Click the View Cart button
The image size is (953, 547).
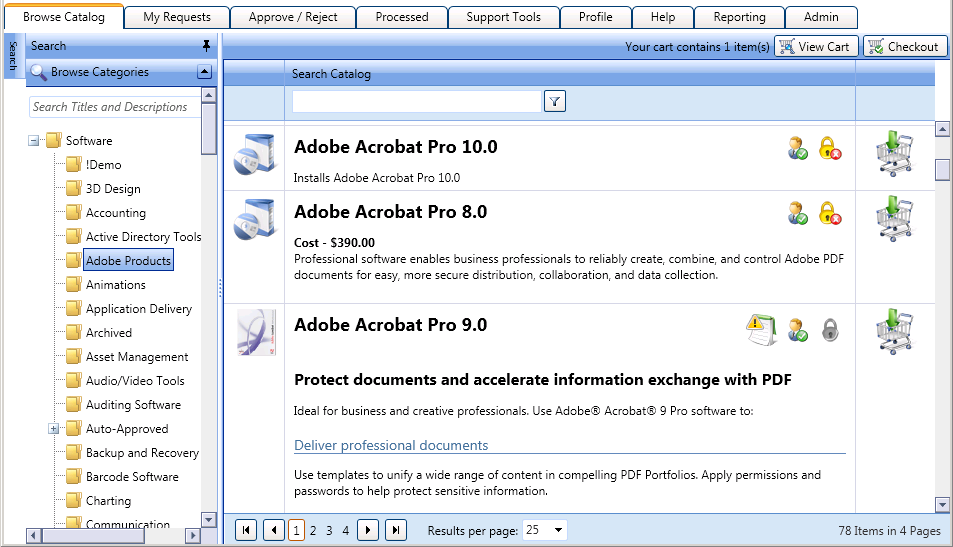pyautogui.click(x=816, y=47)
